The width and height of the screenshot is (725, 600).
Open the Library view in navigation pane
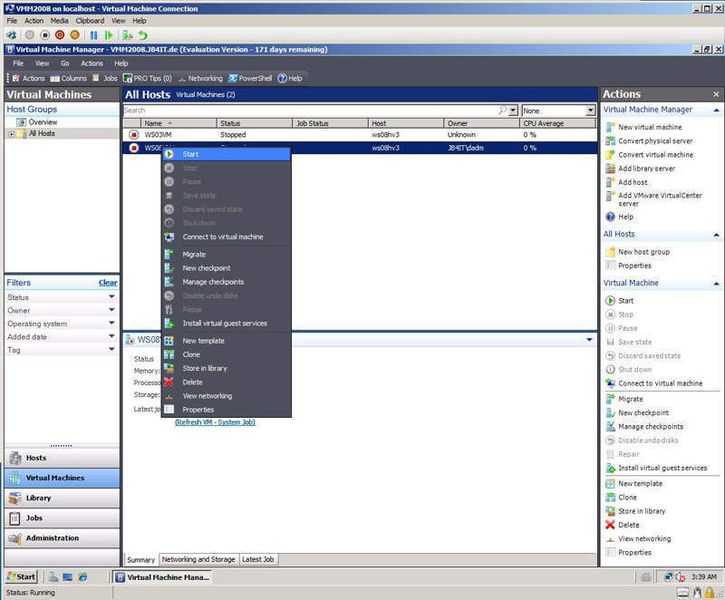click(62, 498)
